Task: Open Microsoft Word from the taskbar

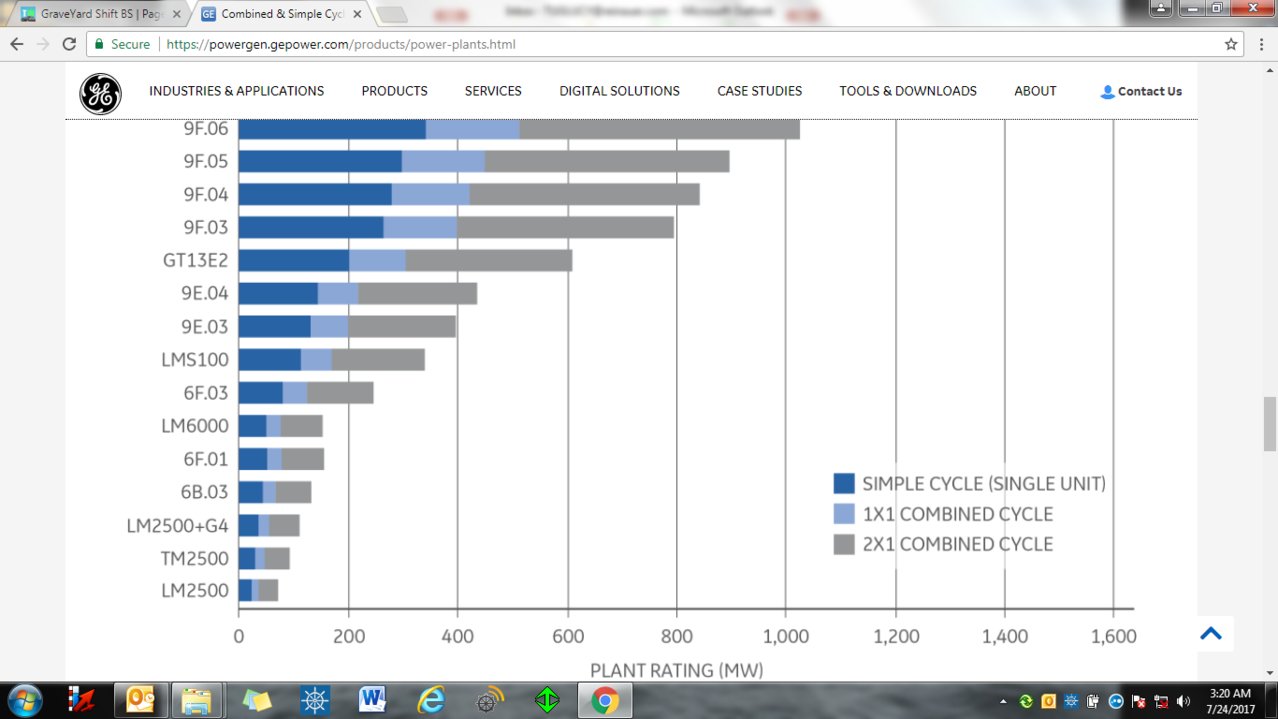Action: (372, 700)
